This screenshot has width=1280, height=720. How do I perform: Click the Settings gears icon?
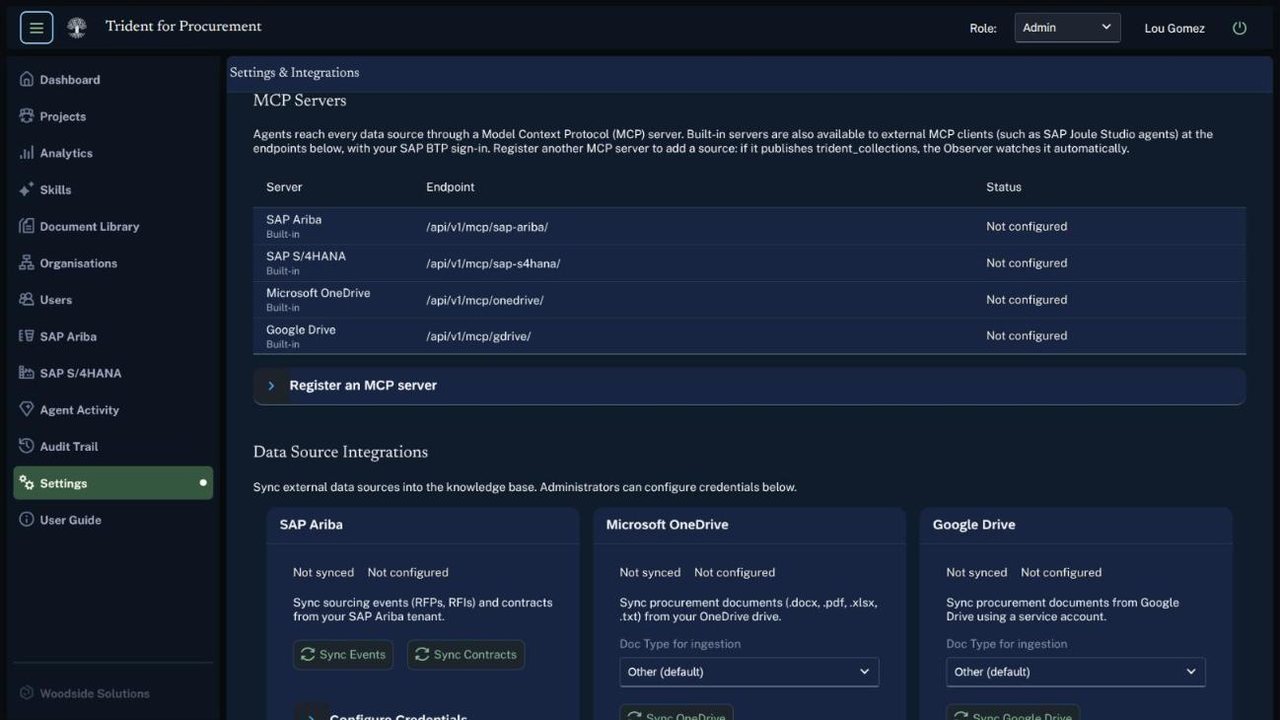[x=27, y=483]
